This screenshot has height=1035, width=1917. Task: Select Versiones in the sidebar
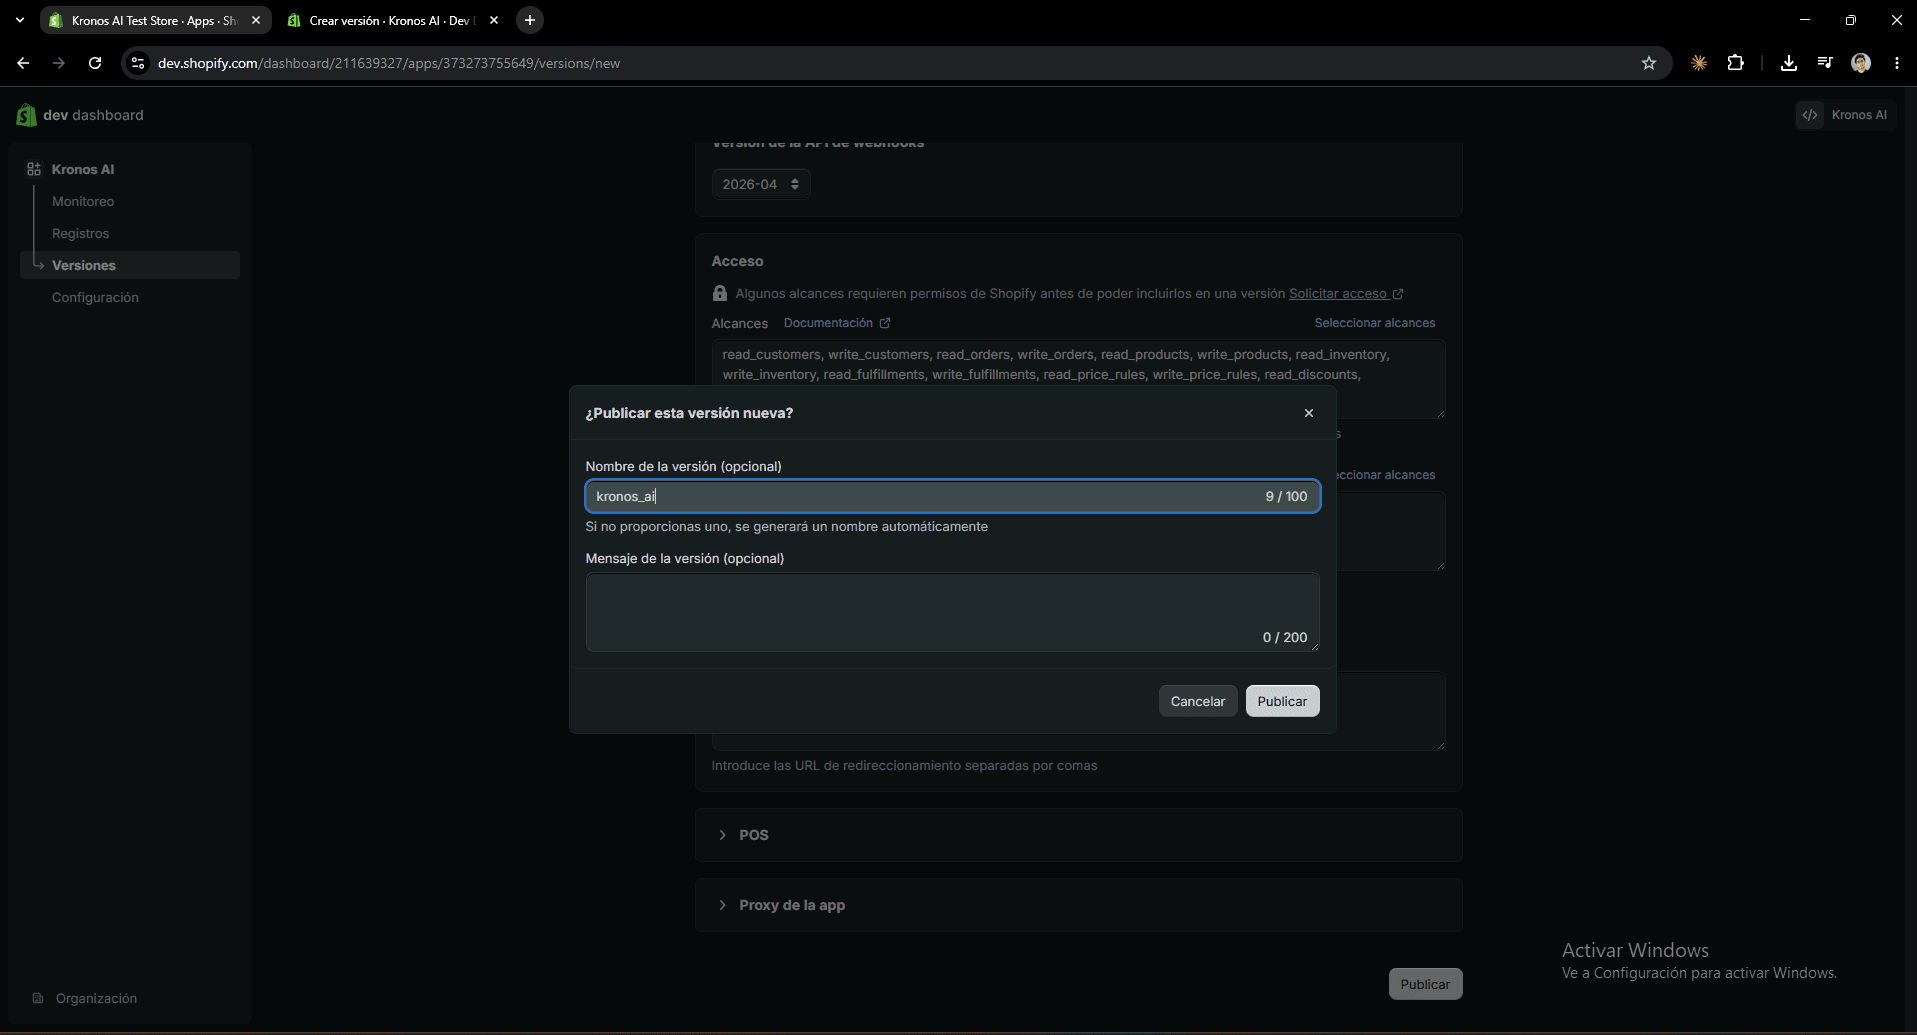click(130, 265)
